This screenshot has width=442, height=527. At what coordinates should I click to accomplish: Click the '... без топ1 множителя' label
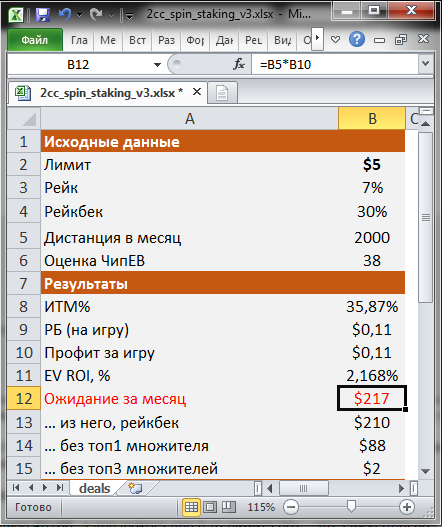[x=126, y=446]
